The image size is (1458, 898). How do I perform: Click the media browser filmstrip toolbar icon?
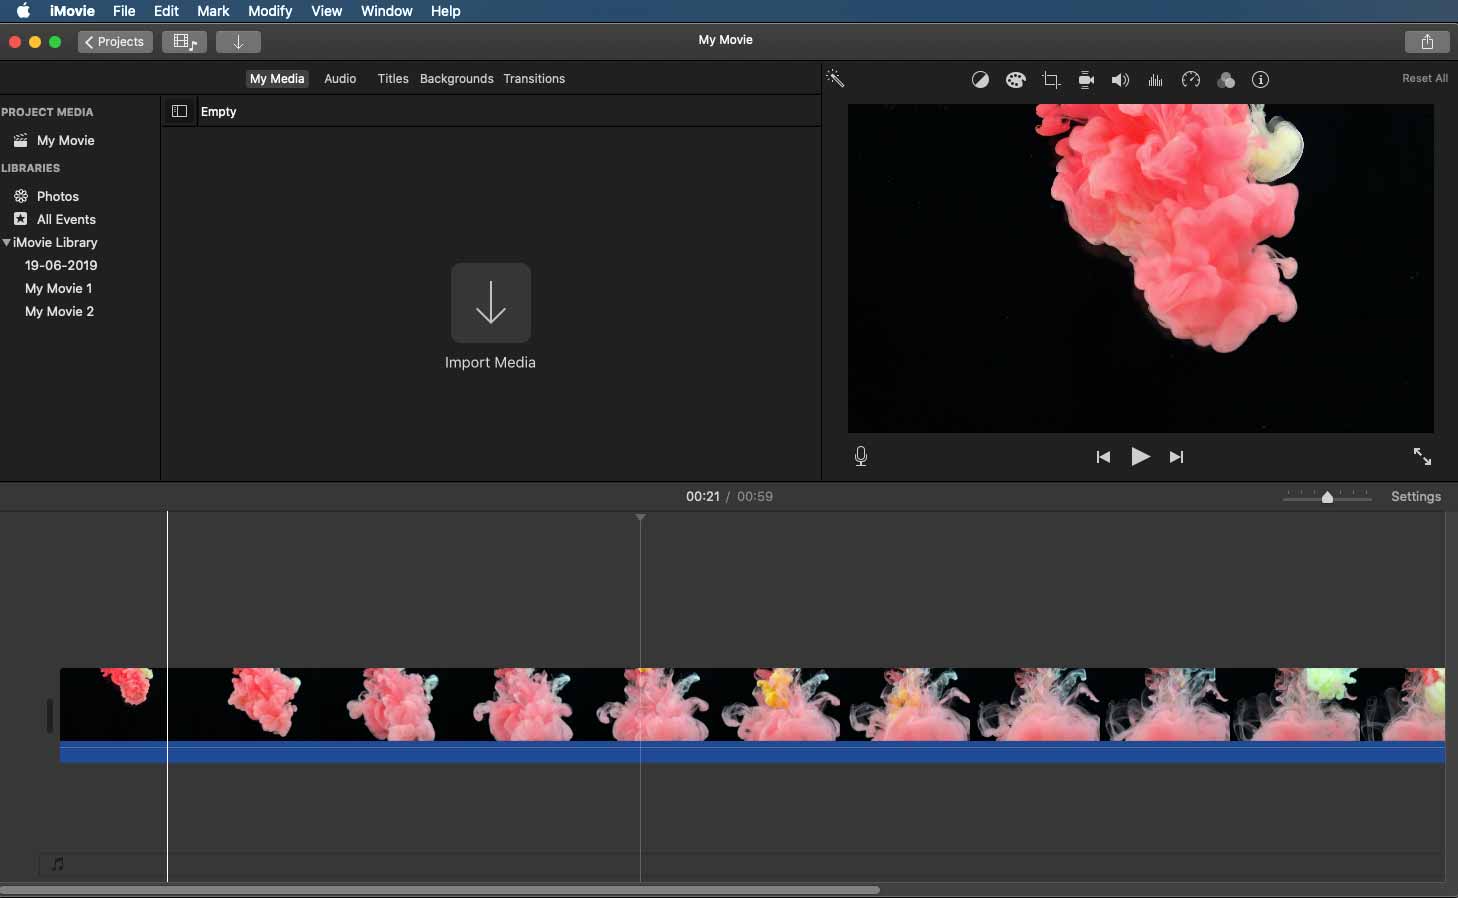tap(184, 42)
